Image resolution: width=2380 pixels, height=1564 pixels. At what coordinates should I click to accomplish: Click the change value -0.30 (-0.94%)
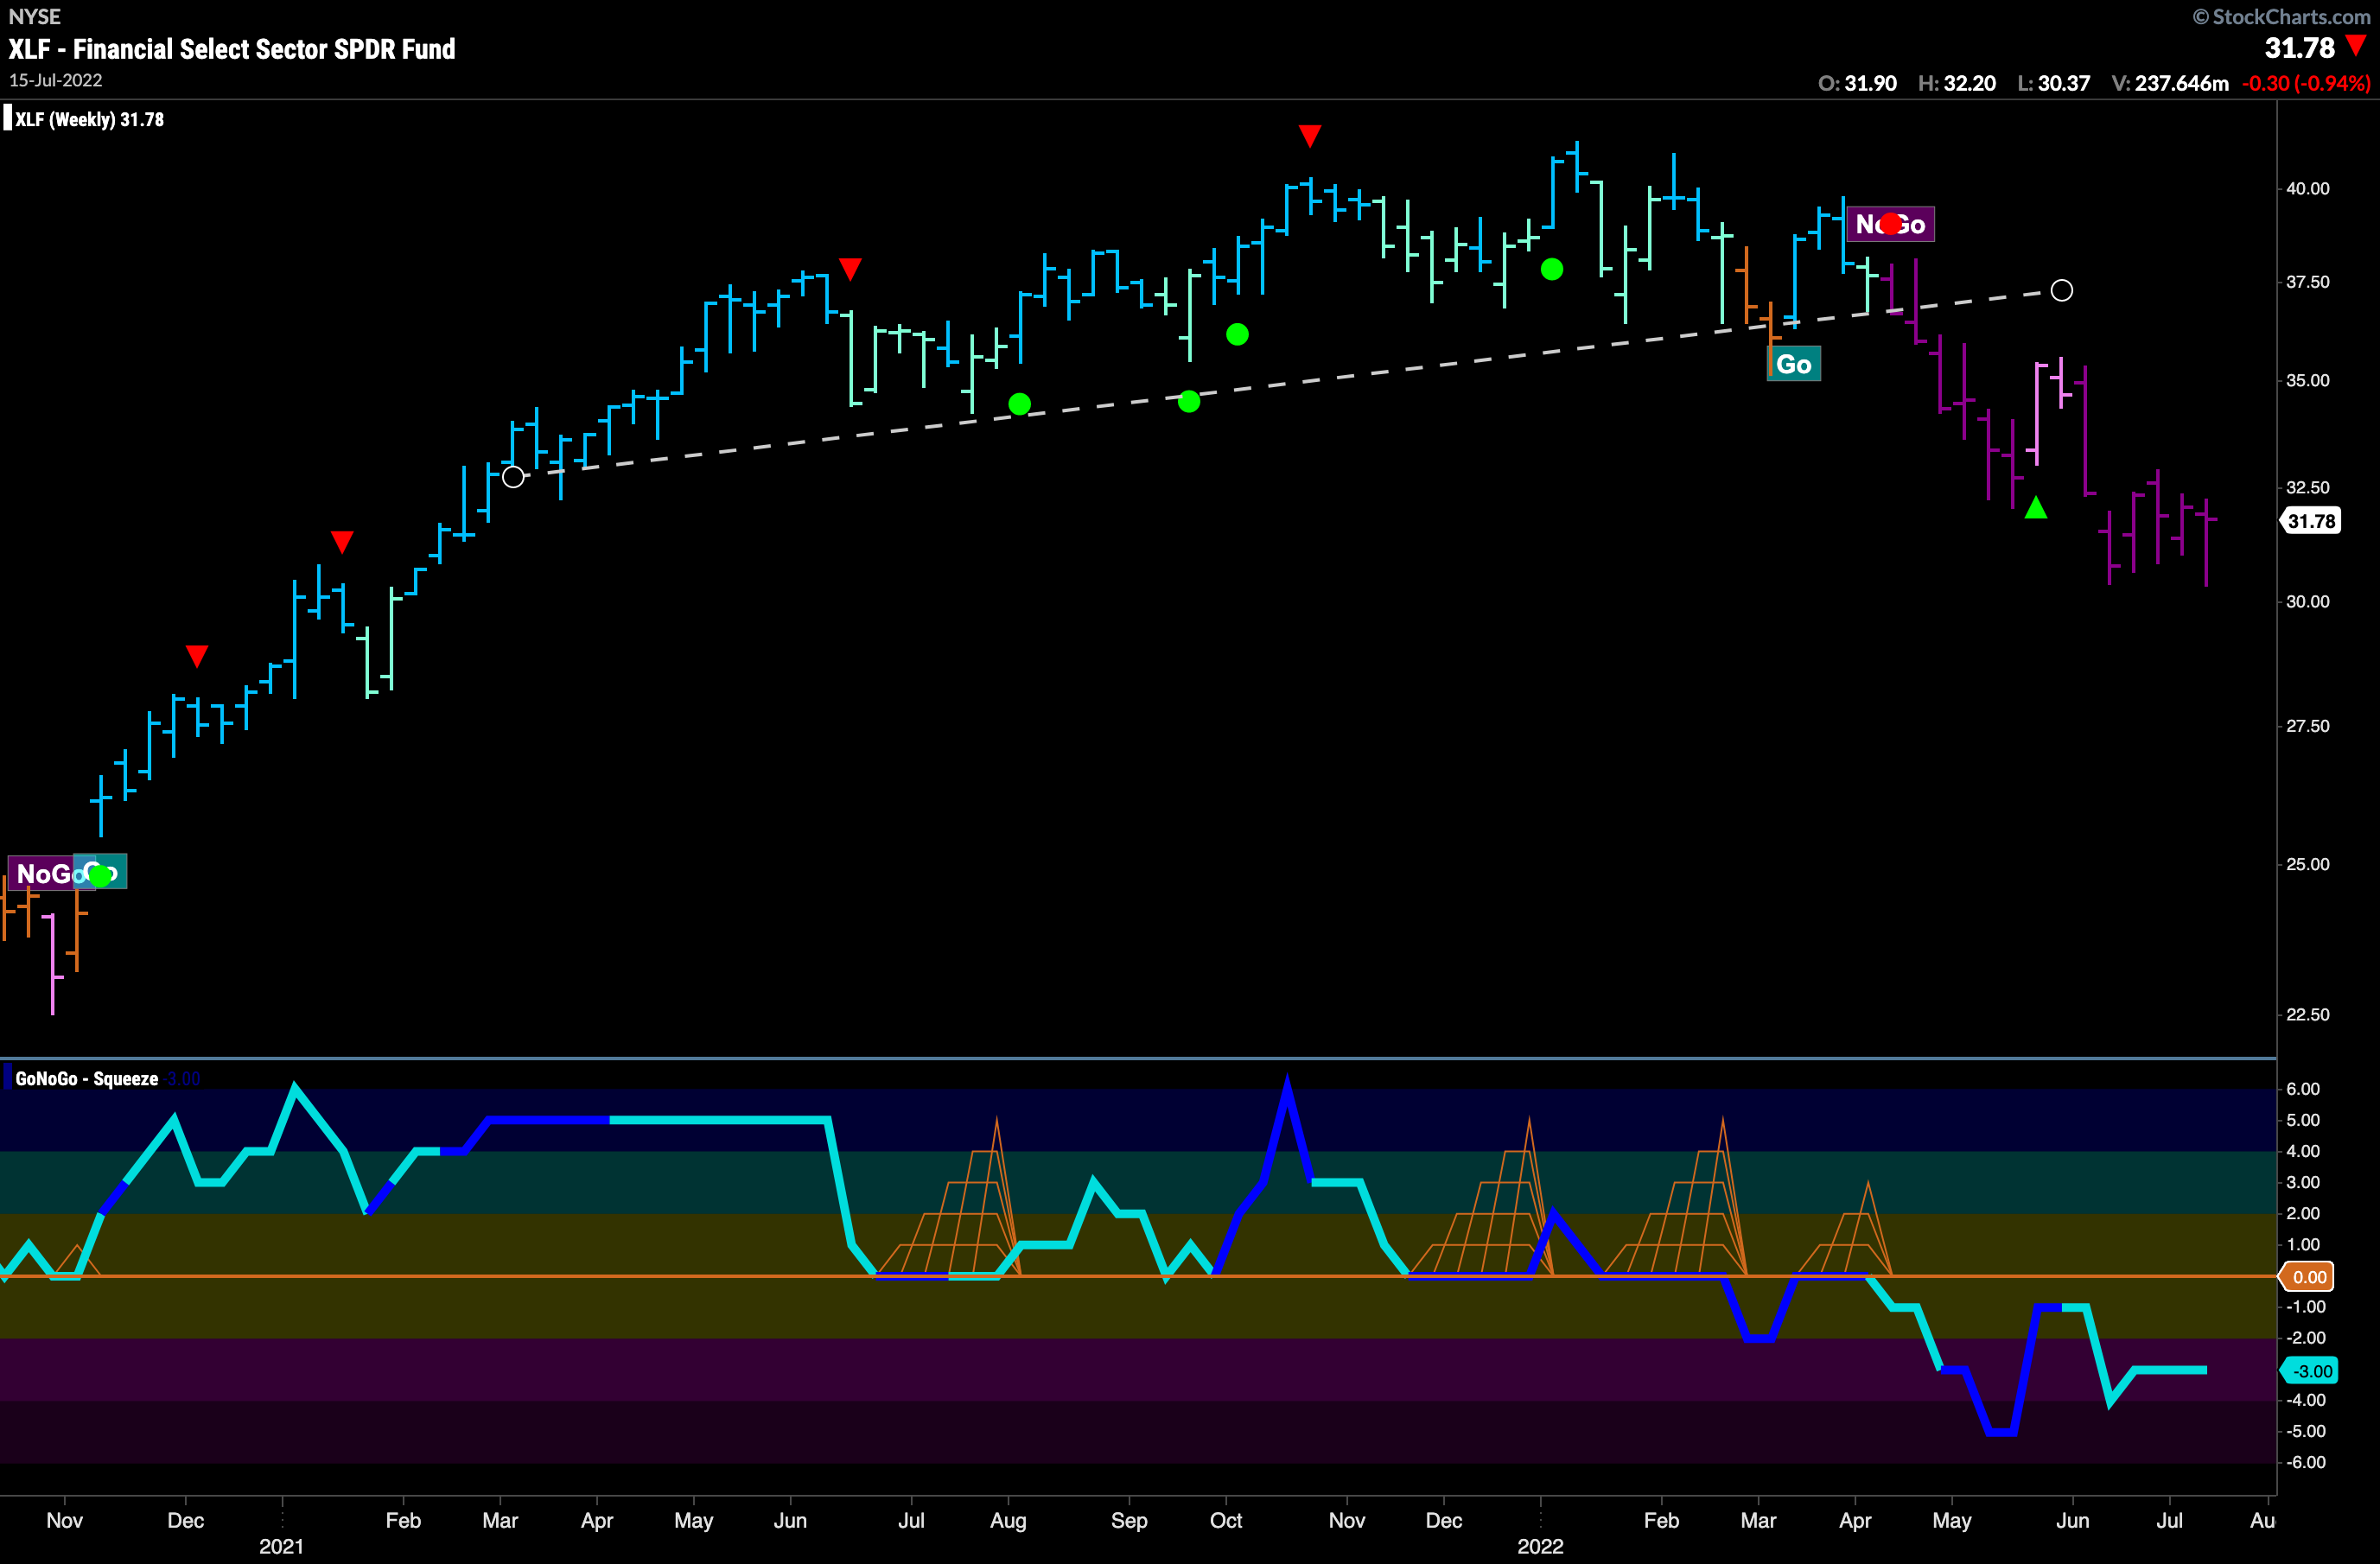(x=2306, y=83)
